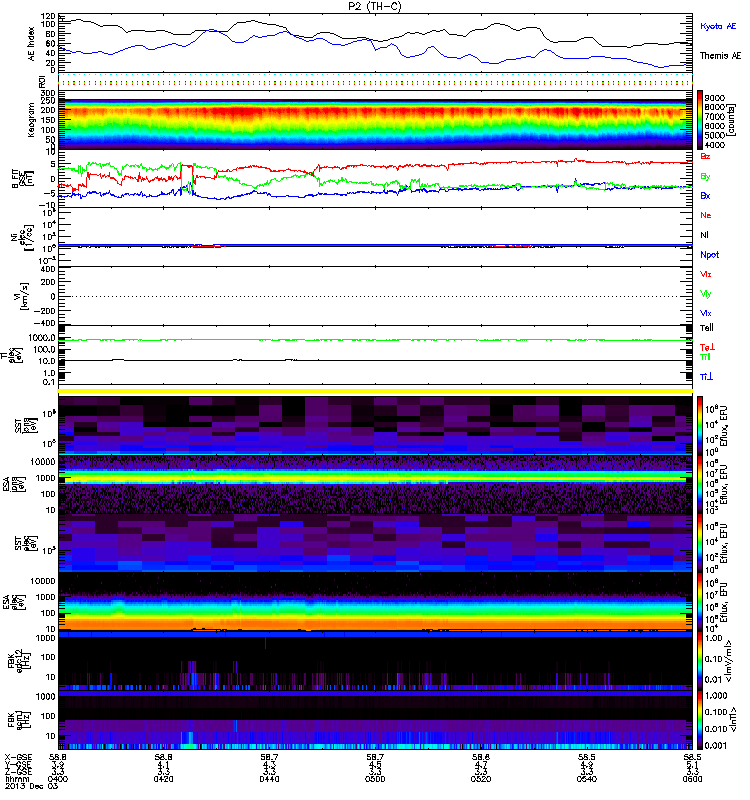Click the SST ion spectrogram panel
Screen dimensions: 750x800
tap(375, 425)
